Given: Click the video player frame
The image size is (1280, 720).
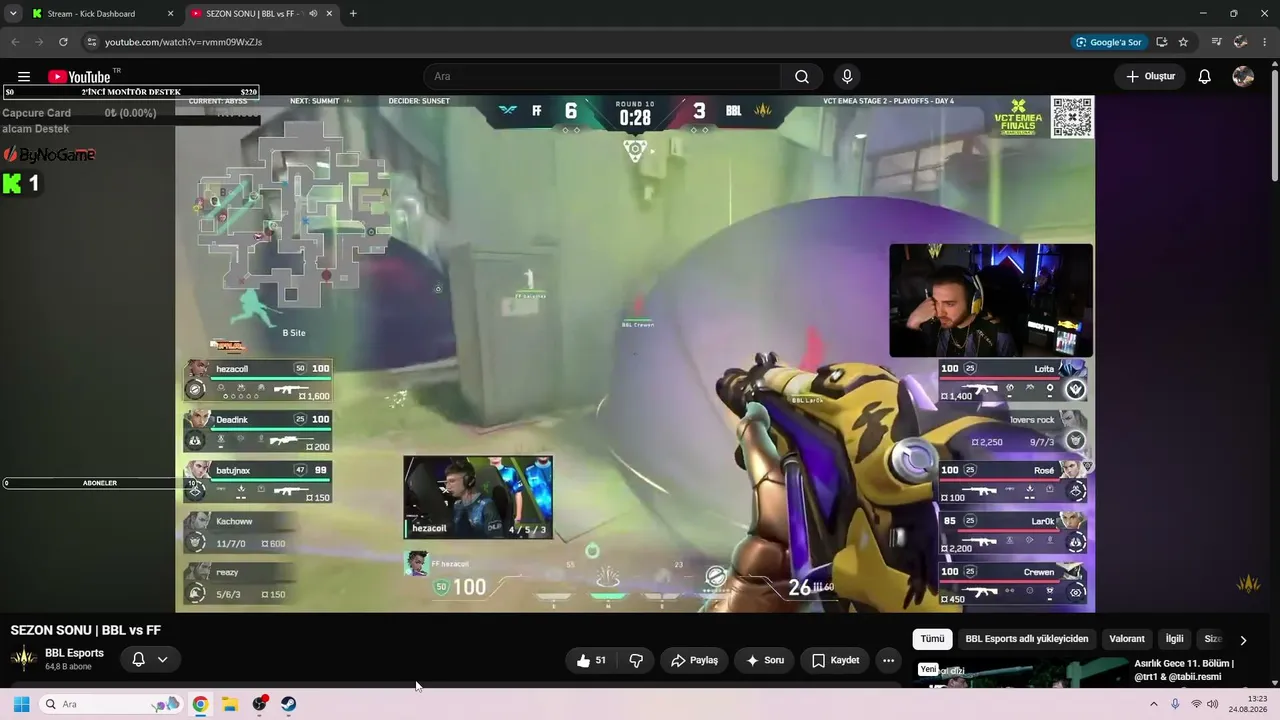Looking at the screenshot, I should click(635, 354).
